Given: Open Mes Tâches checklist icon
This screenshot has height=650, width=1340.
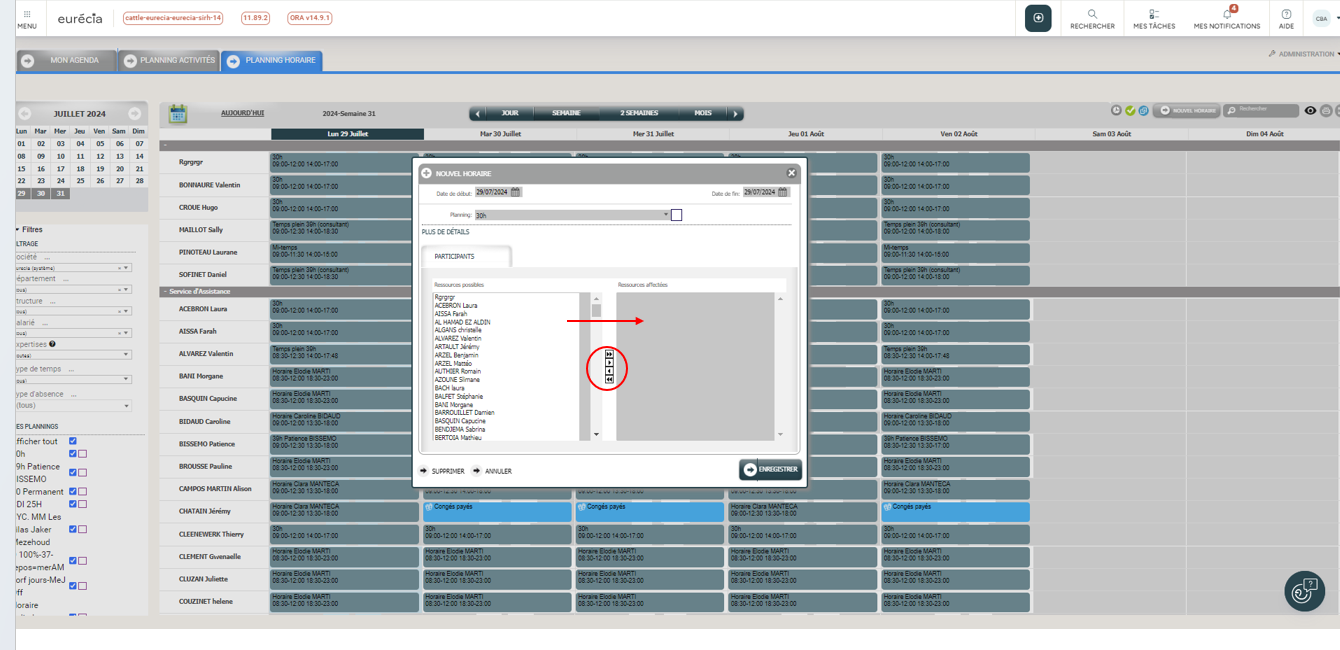Looking at the screenshot, I should click(1154, 14).
